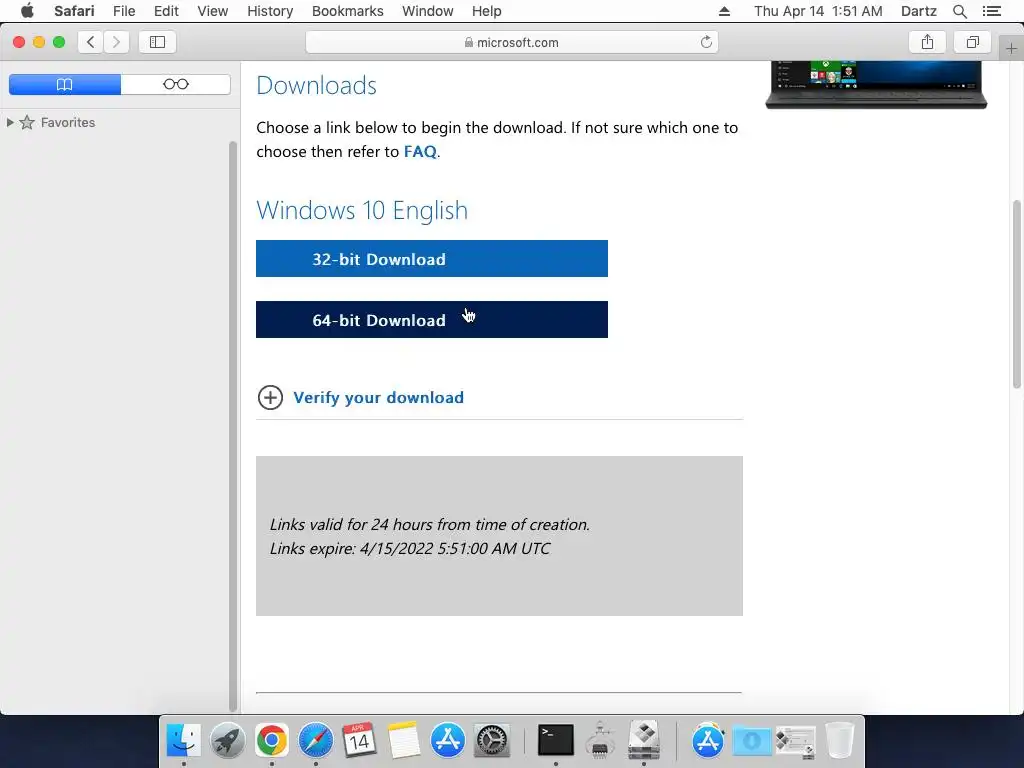Click the date and time in menu bar
Image resolution: width=1024 pixels, height=768 pixels.
[818, 11]
